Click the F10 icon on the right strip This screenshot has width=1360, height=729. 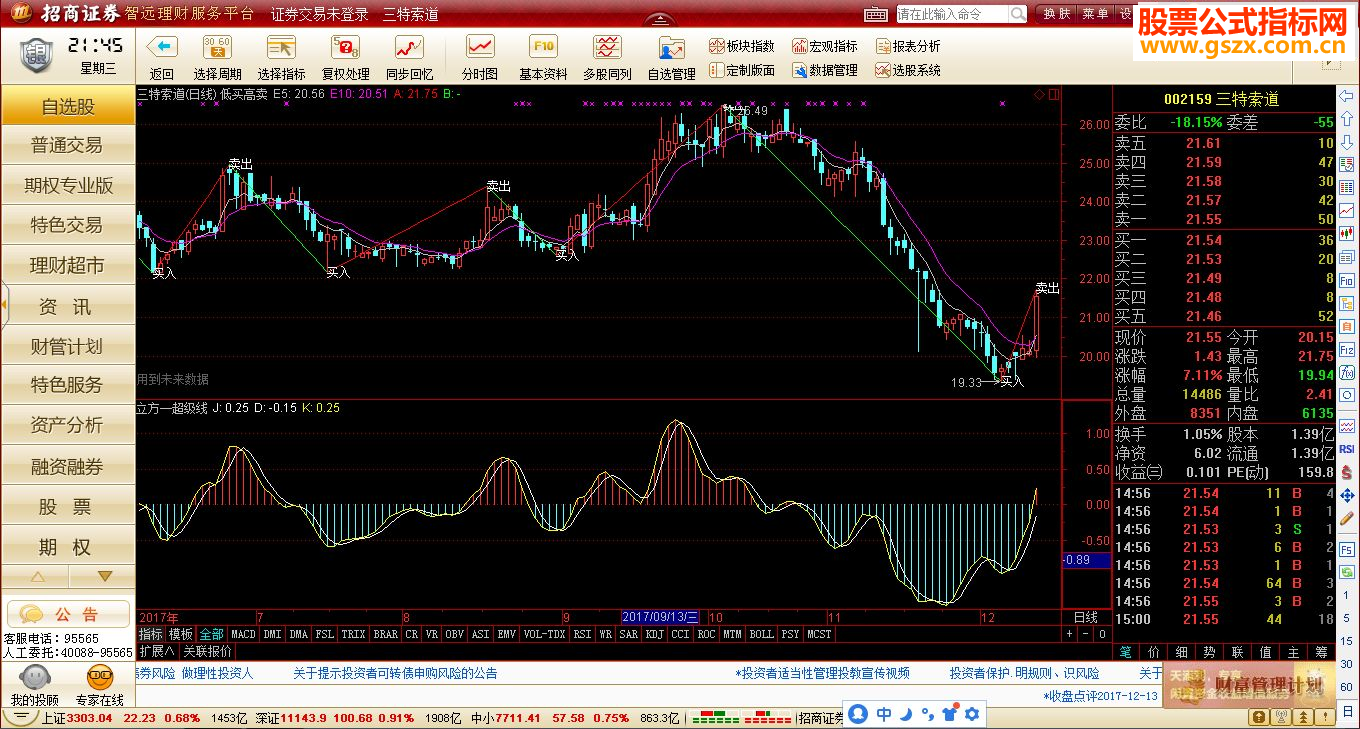(1346, 280)
